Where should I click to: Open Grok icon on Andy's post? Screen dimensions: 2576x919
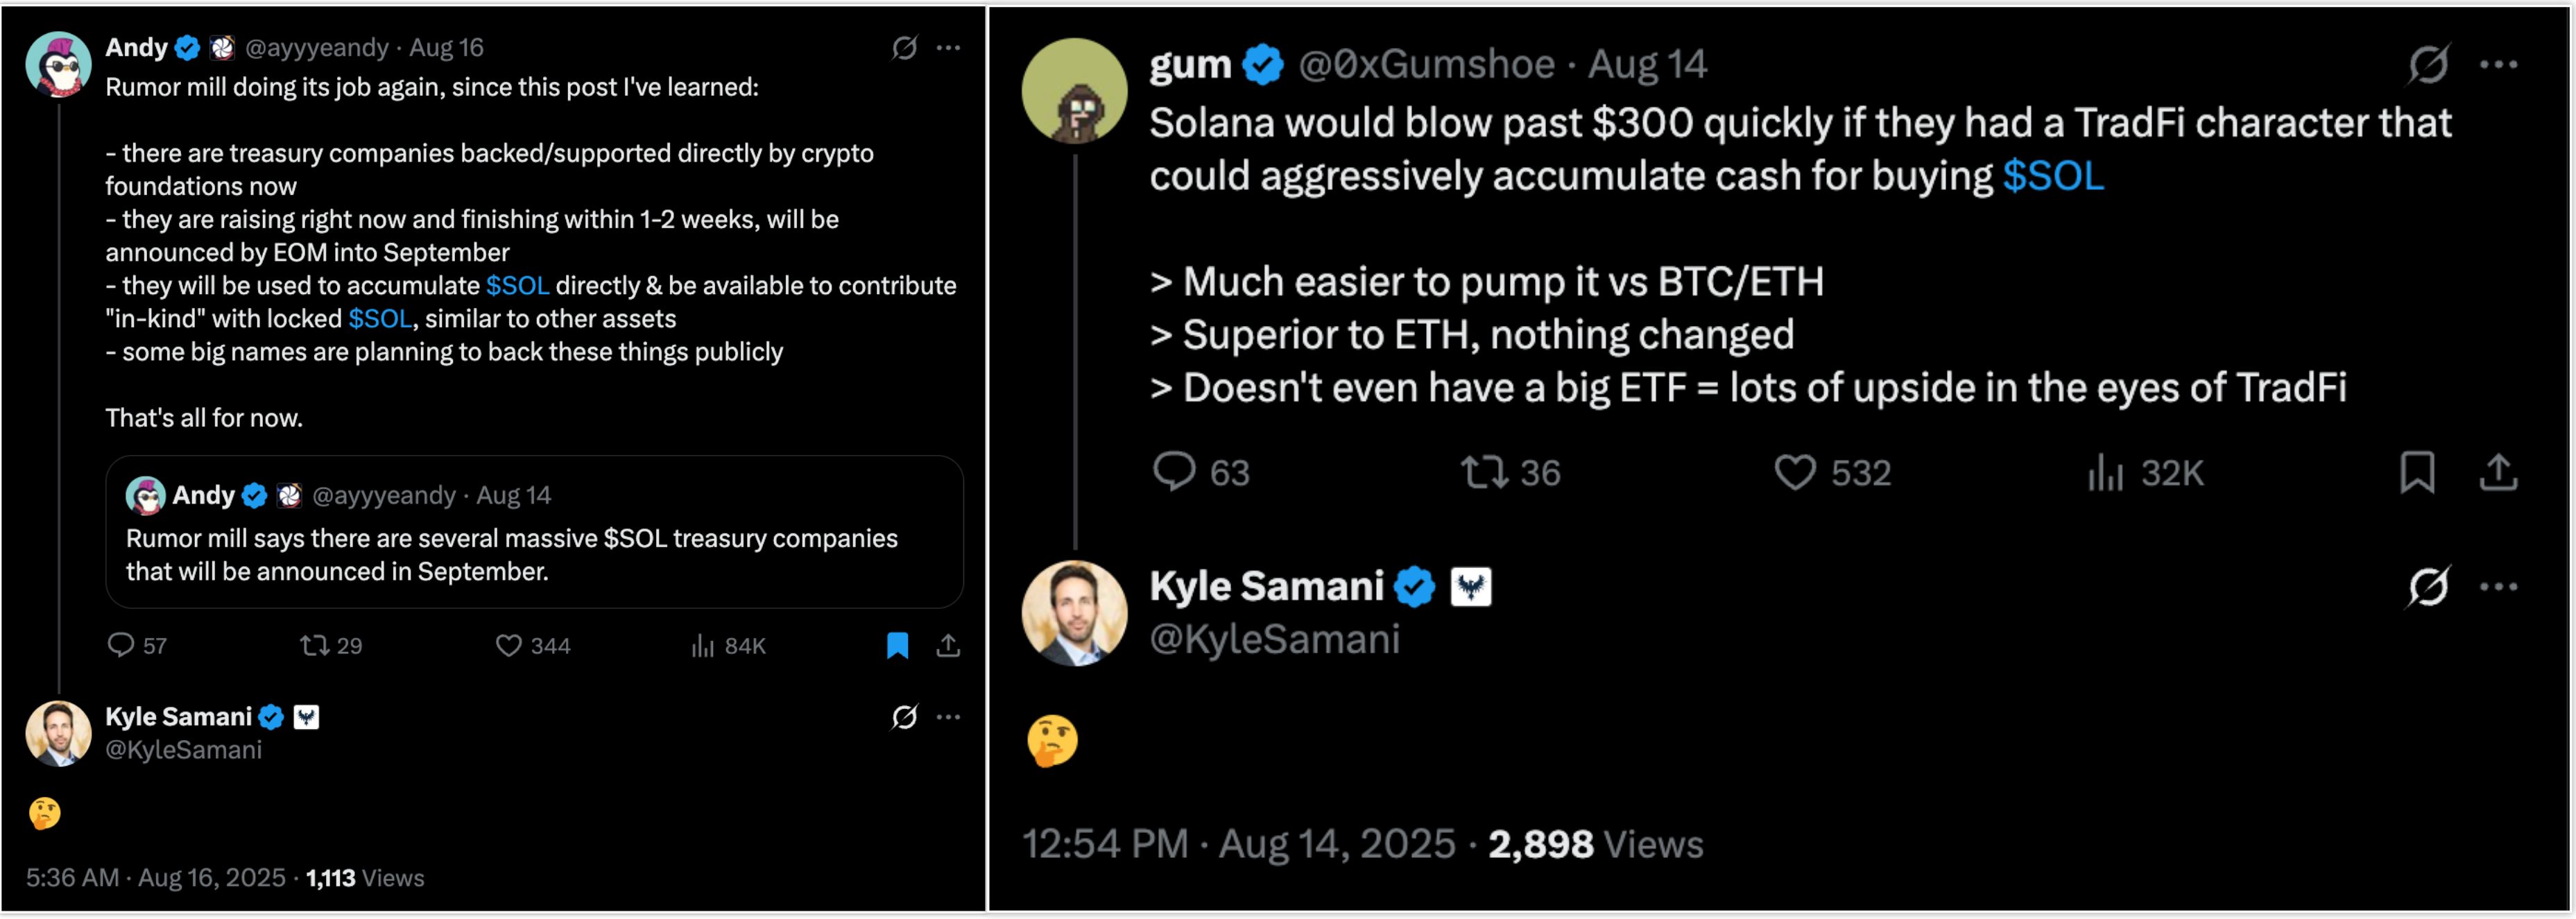point(904,47)
